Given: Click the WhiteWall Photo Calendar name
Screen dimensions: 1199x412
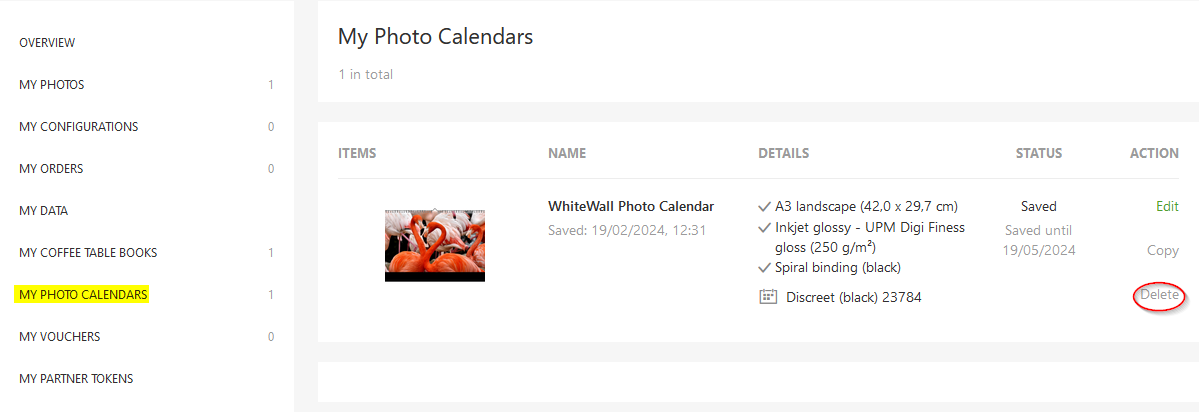Looking at the screenshot, I should click(x=631, y=206).
